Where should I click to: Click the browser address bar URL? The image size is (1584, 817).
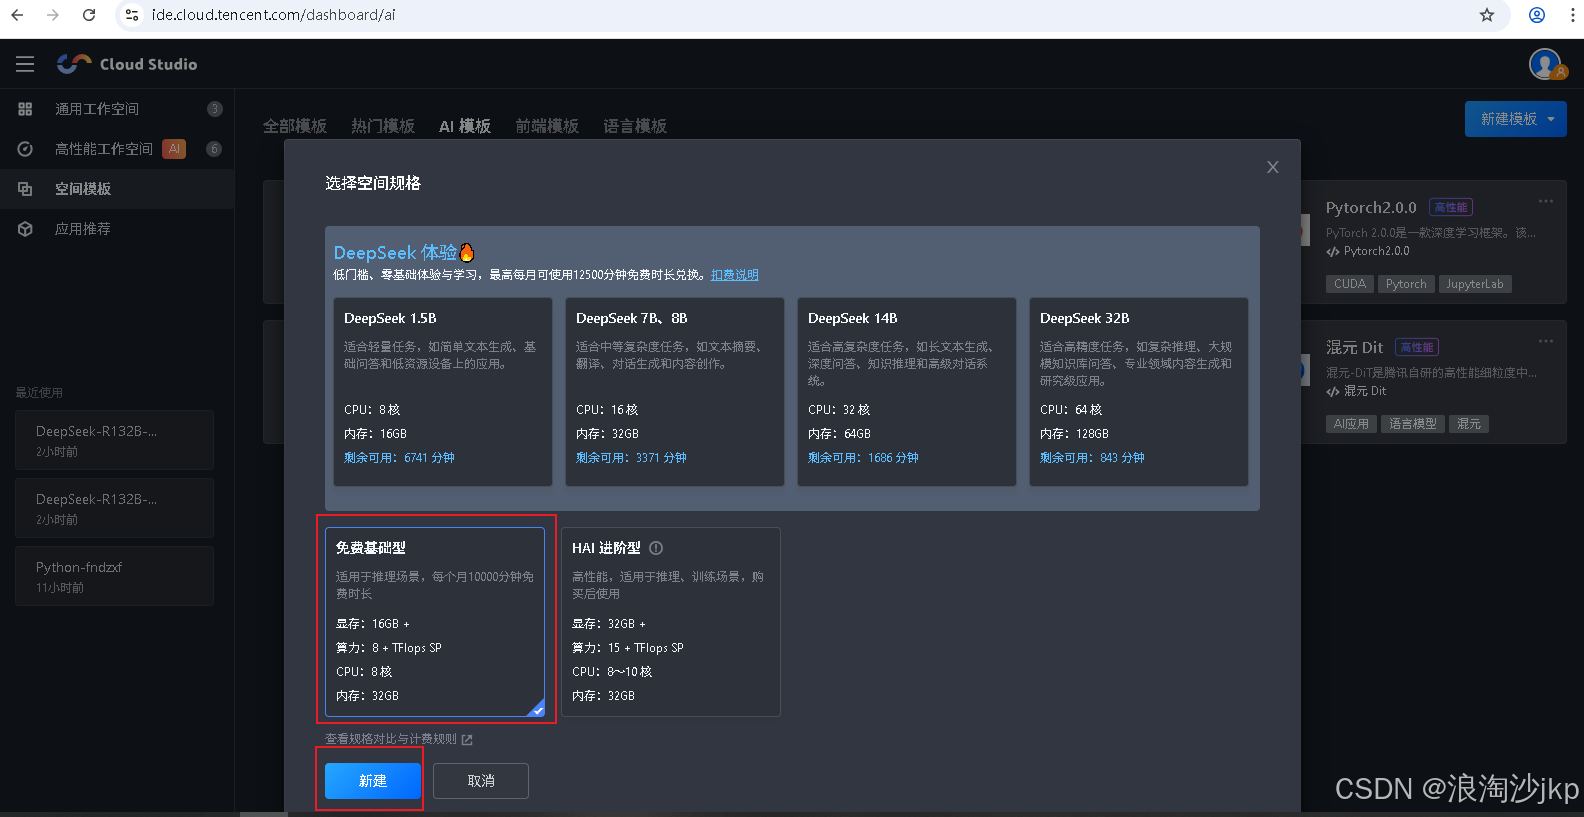(274, 15)
